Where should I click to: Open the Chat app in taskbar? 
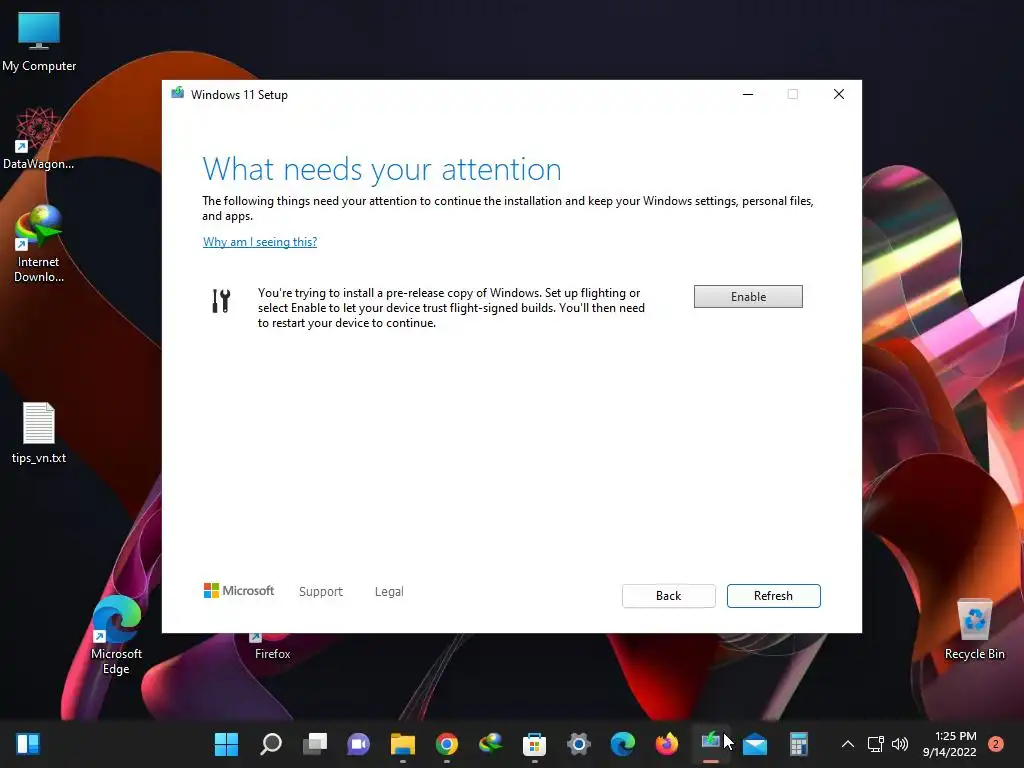point(359,744)
